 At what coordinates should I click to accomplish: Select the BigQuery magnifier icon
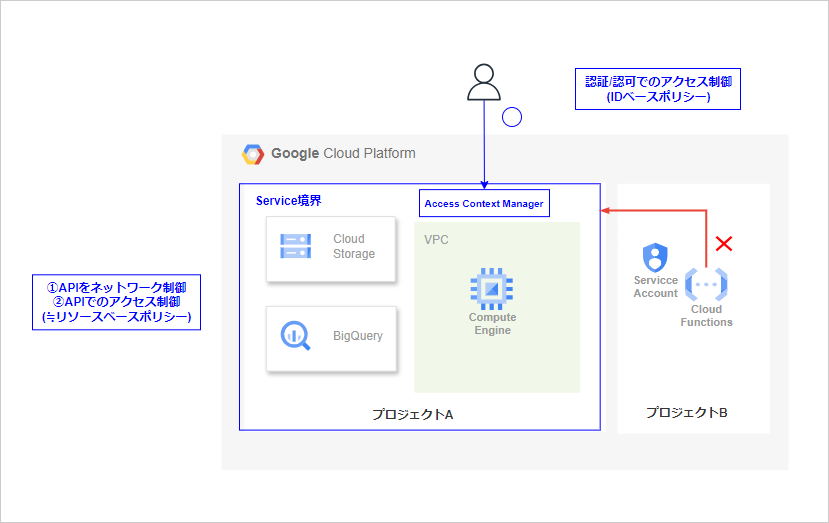tap(295, 336)
